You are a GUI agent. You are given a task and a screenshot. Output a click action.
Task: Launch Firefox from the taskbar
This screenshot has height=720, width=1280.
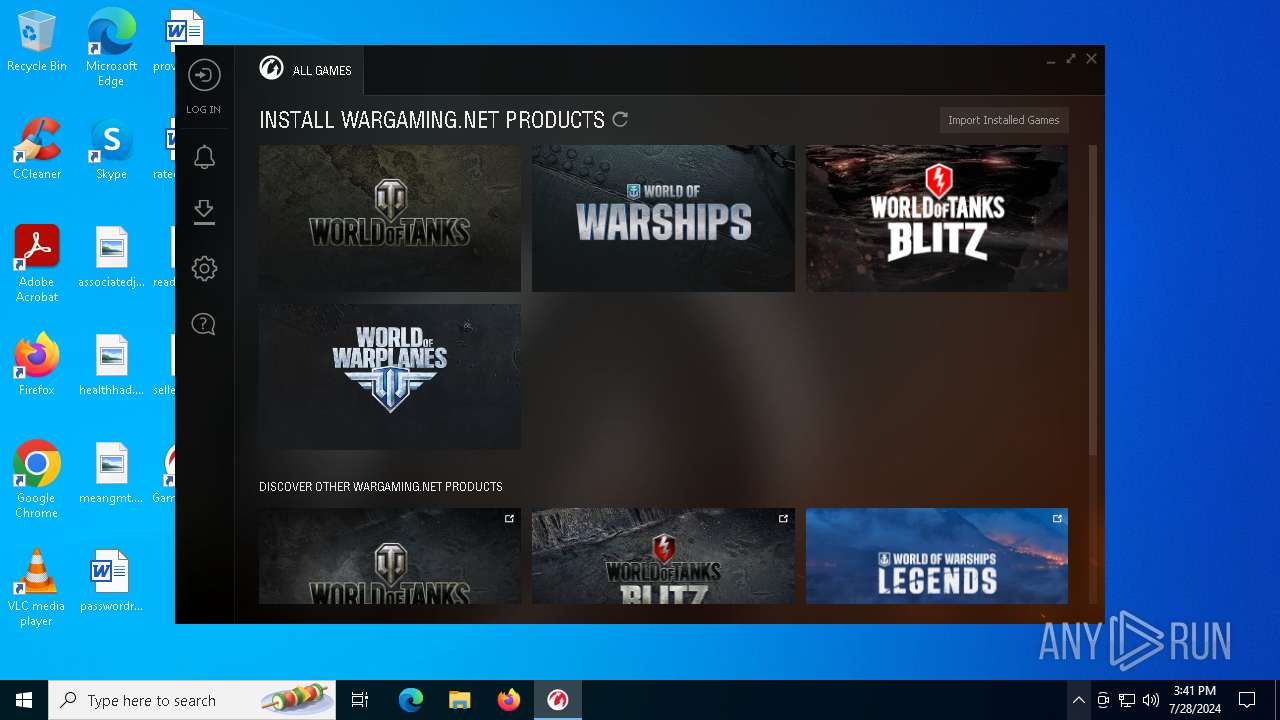[508, 700]
